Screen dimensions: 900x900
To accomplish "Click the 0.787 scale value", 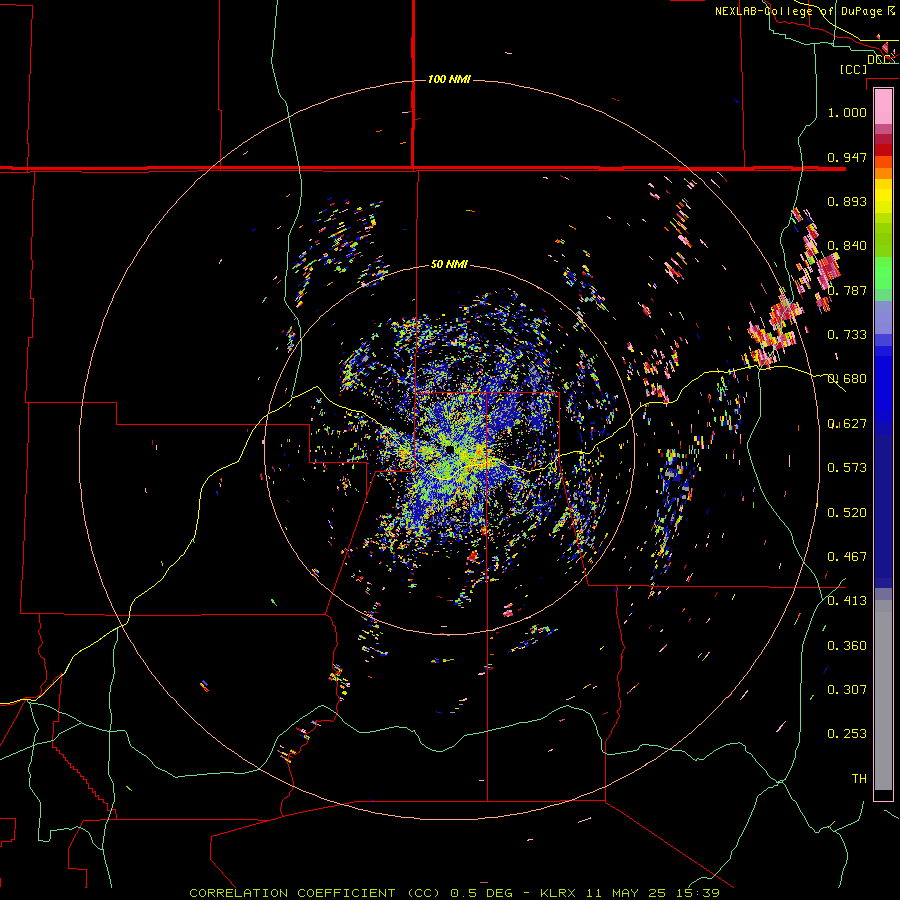I will 847,290.
